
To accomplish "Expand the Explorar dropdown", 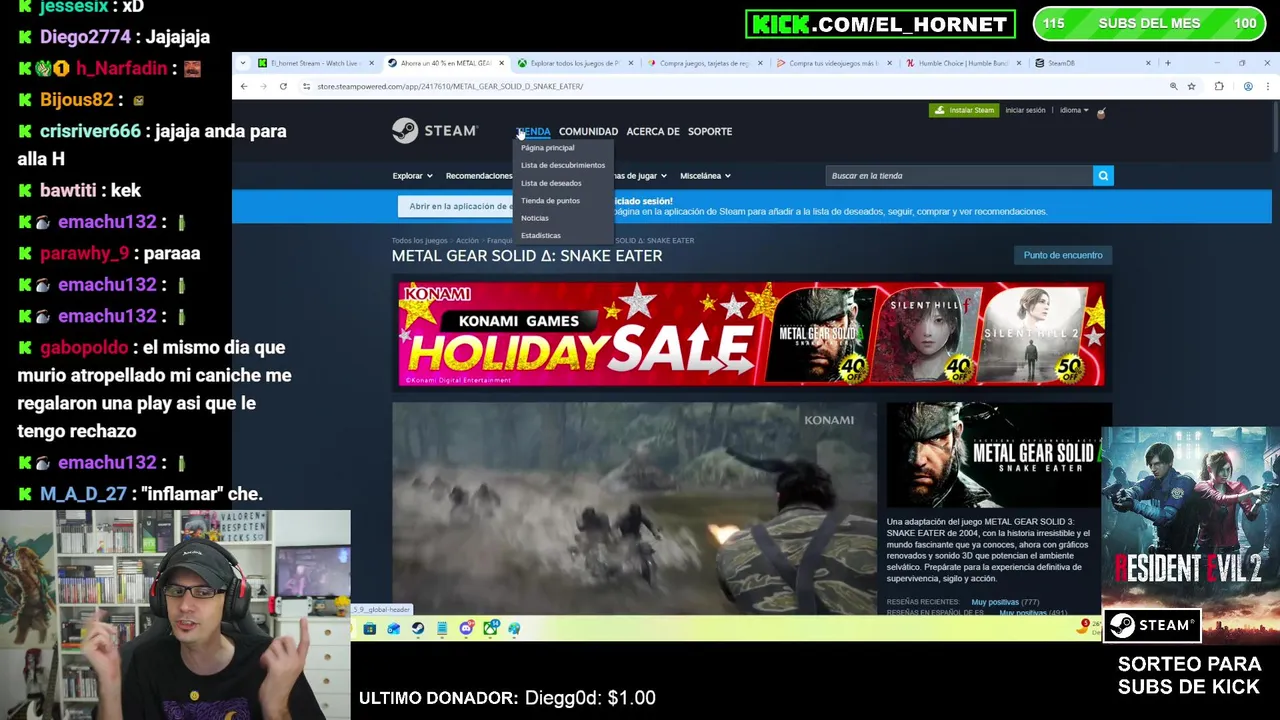I will point(412,176).
